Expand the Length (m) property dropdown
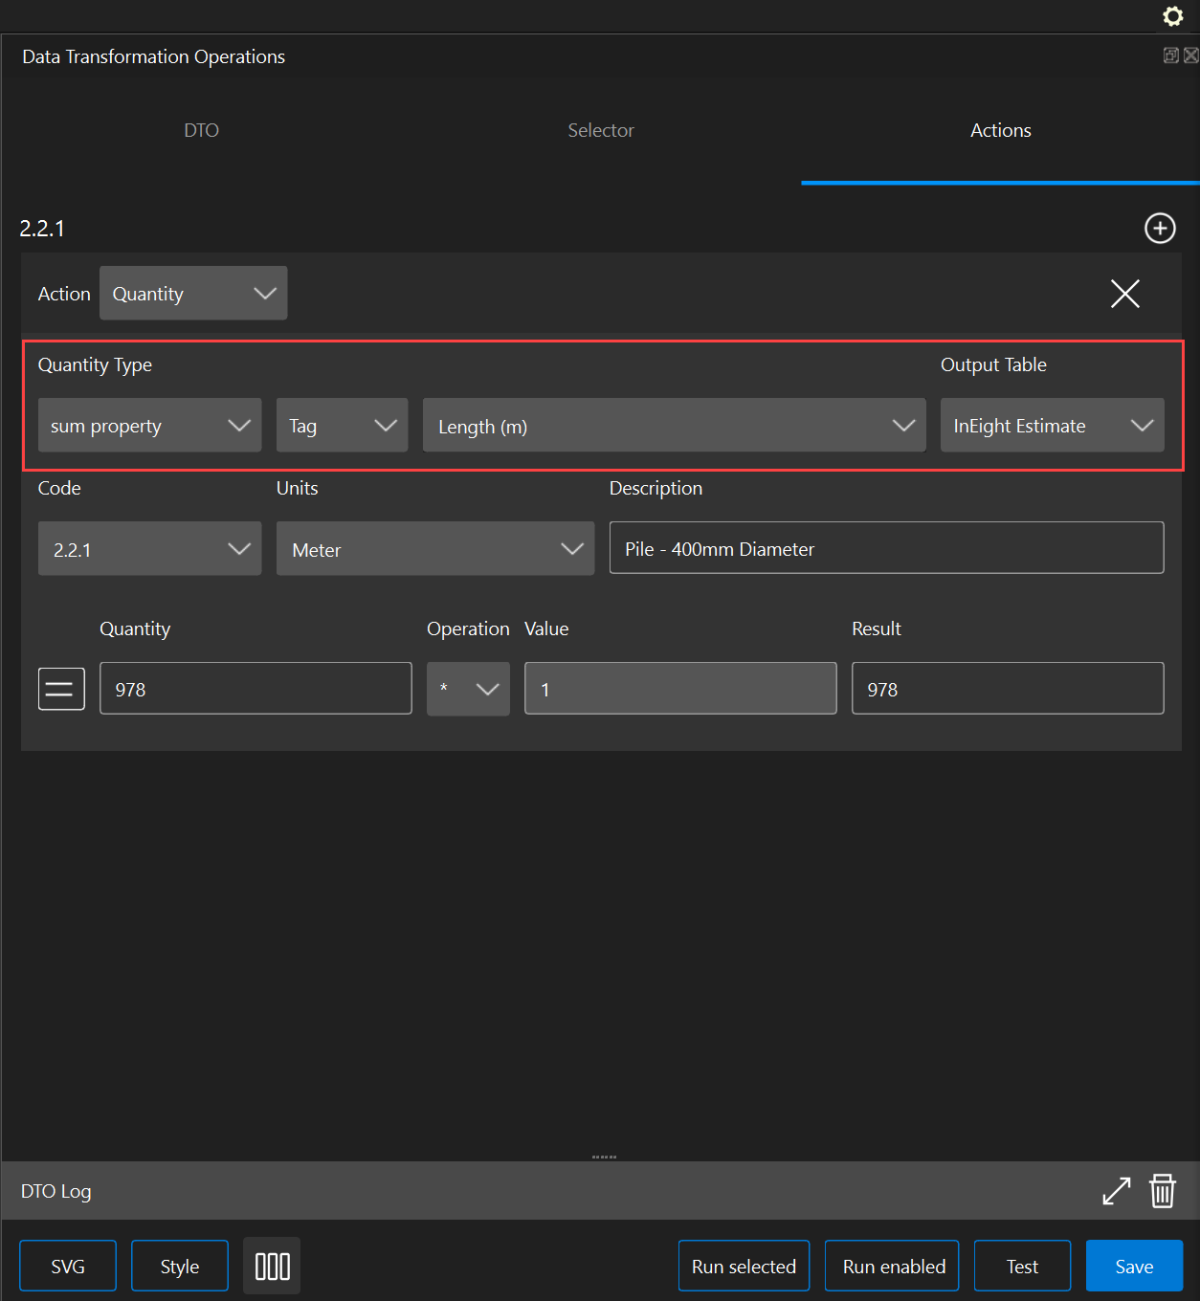The height and width of the screenshot is (1301, 1200). (673, 426)
